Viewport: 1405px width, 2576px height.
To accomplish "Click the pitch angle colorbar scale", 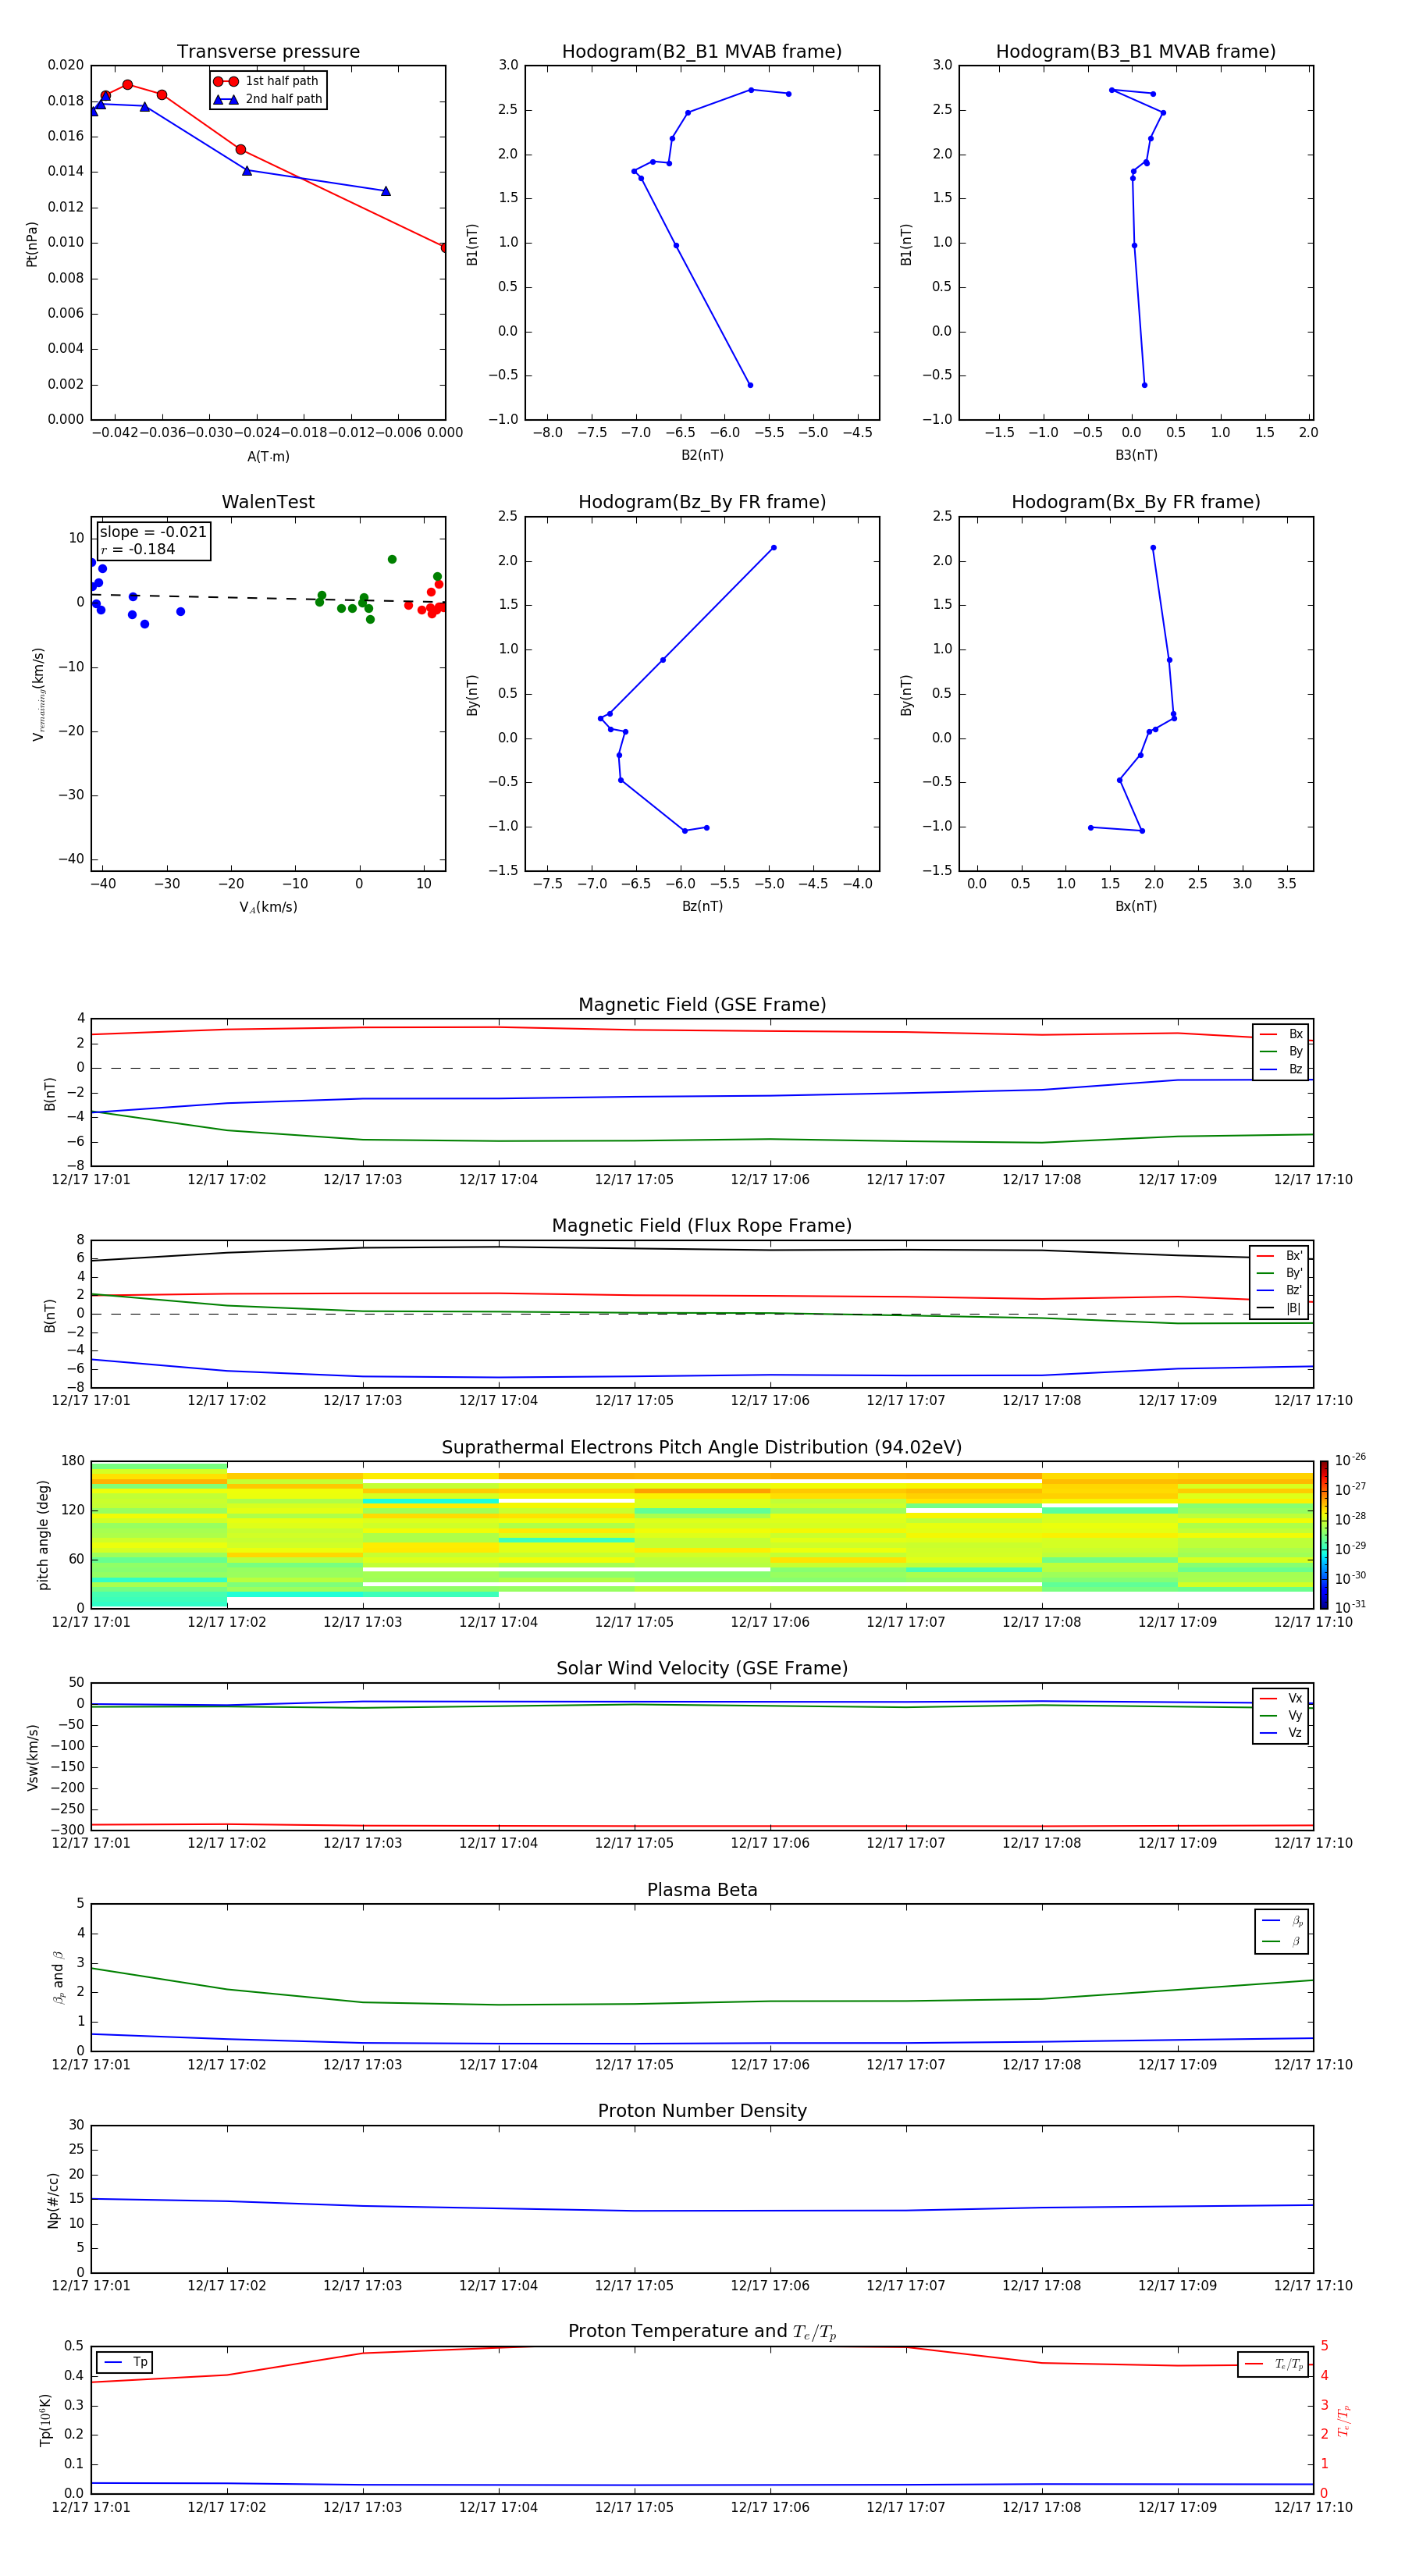I will (x=1324, y=1535).
